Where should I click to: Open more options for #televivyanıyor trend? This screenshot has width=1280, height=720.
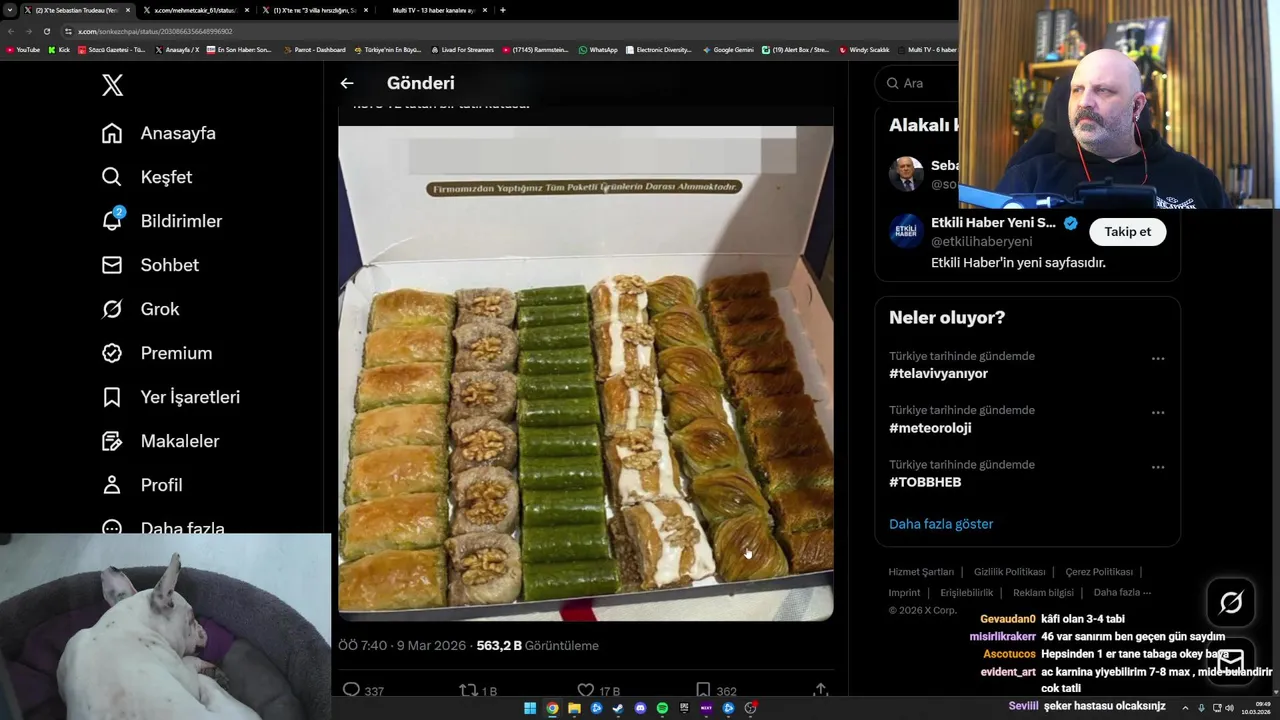(x=1158, y=358)
